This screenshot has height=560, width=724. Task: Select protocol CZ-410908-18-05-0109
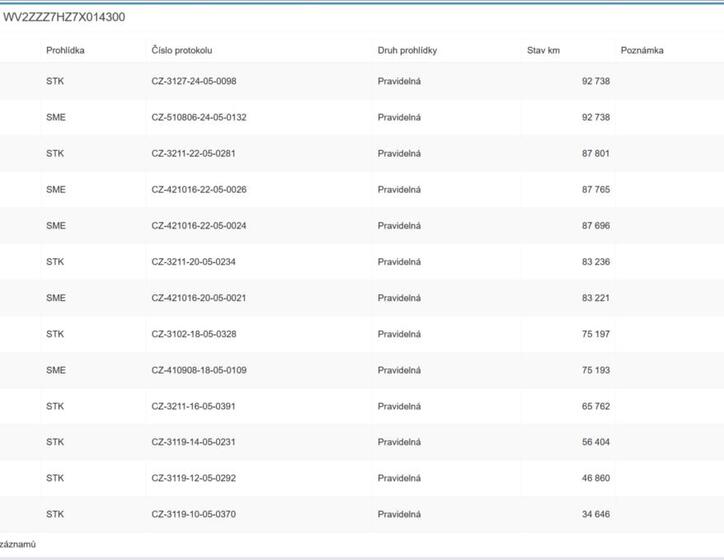(199, 370)
